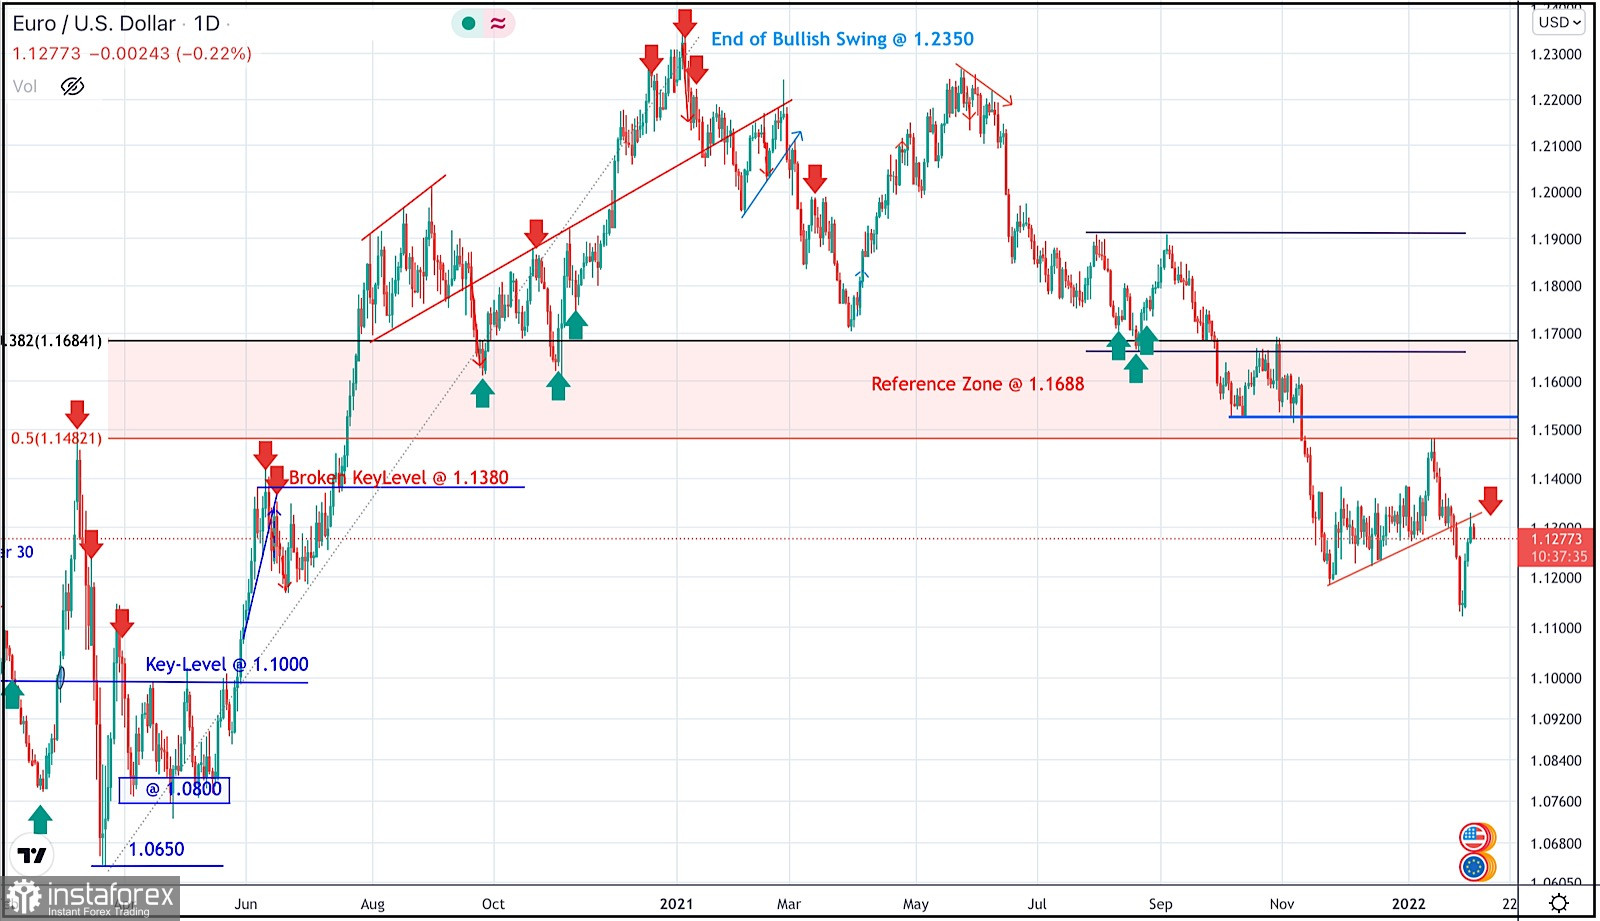Viewport: 1600px width, 921px height.
Task: Click the 'Aug' time axis label
Action: point(372,904)
